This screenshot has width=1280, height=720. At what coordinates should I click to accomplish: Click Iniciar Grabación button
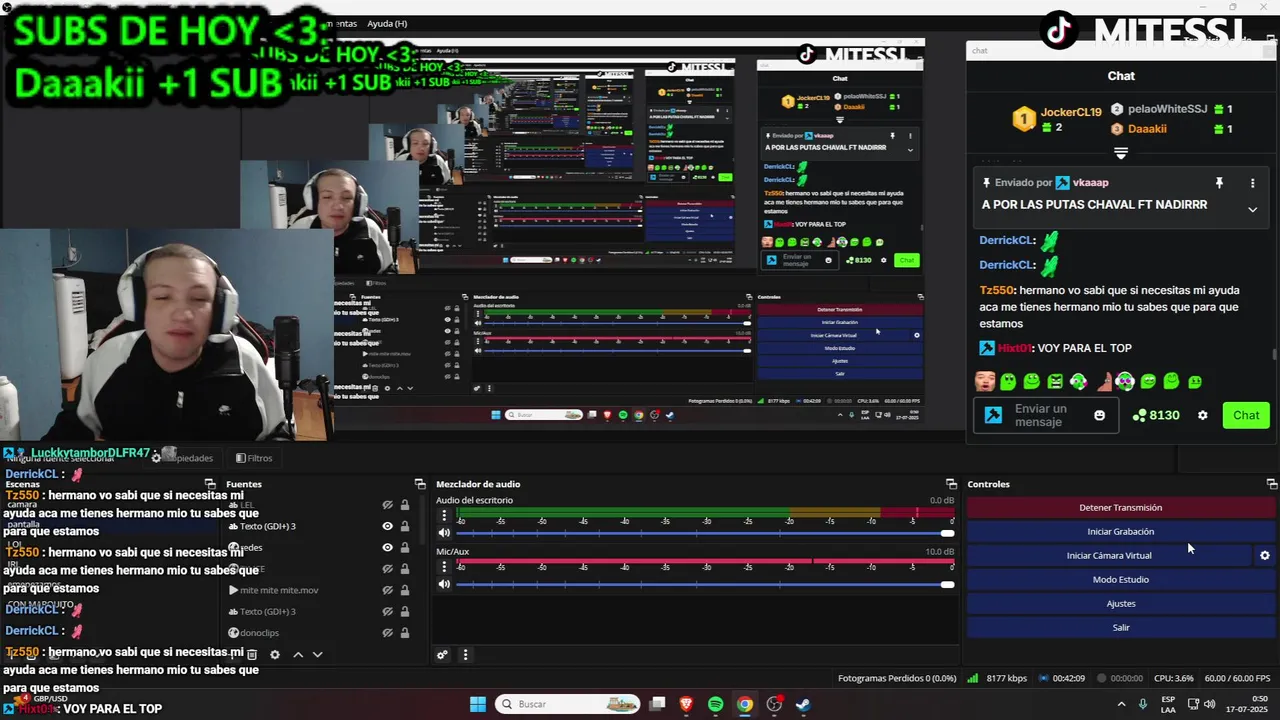[1120, 531]
